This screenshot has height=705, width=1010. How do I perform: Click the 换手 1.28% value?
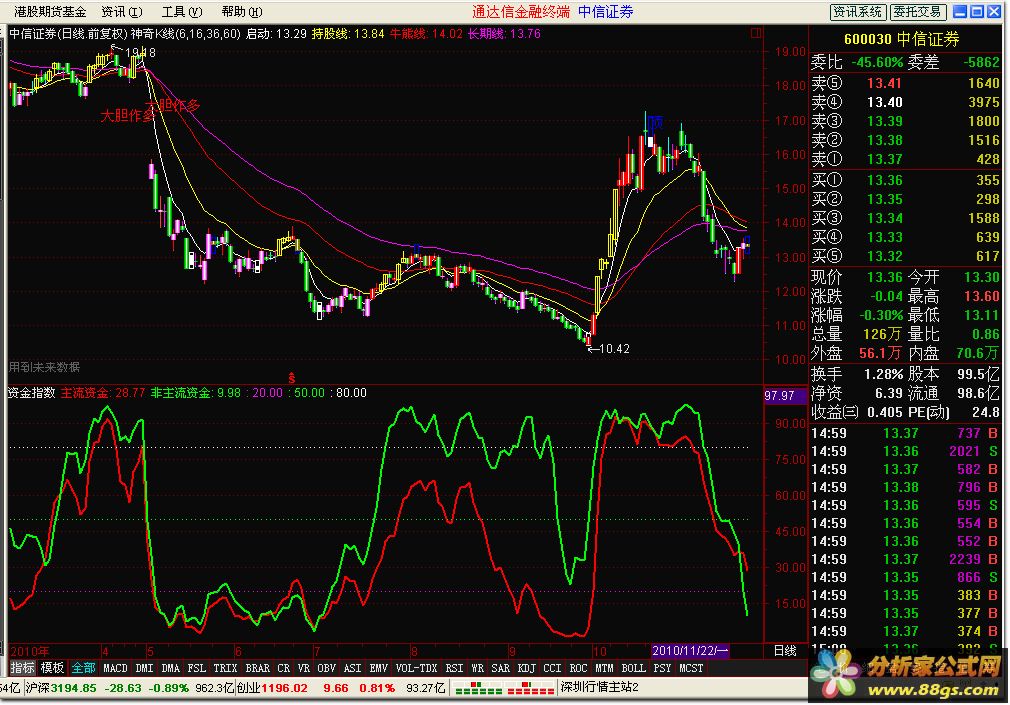[882, 374]
